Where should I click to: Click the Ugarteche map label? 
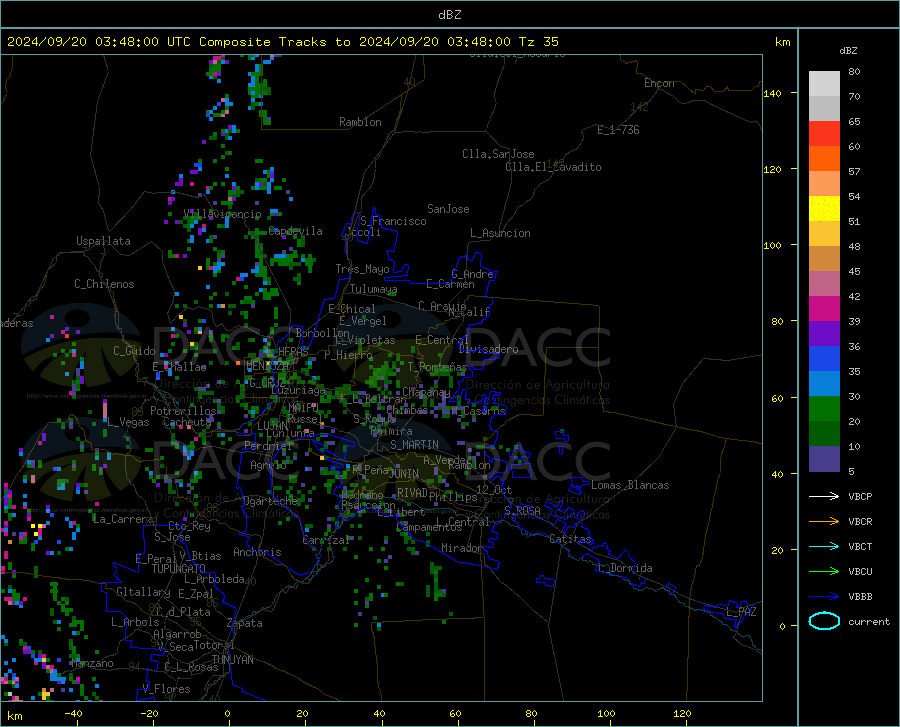(x=270, y=501)
